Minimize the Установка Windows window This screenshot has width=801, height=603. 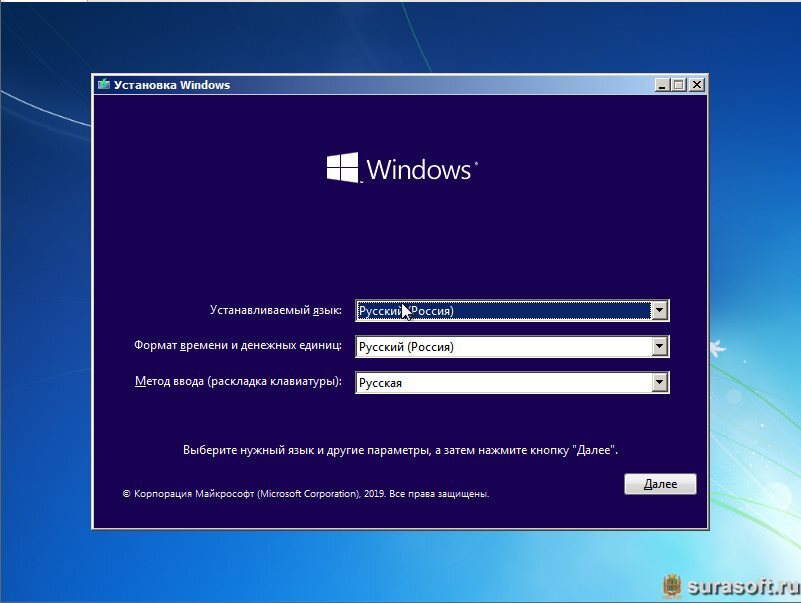tap(662, 85)
